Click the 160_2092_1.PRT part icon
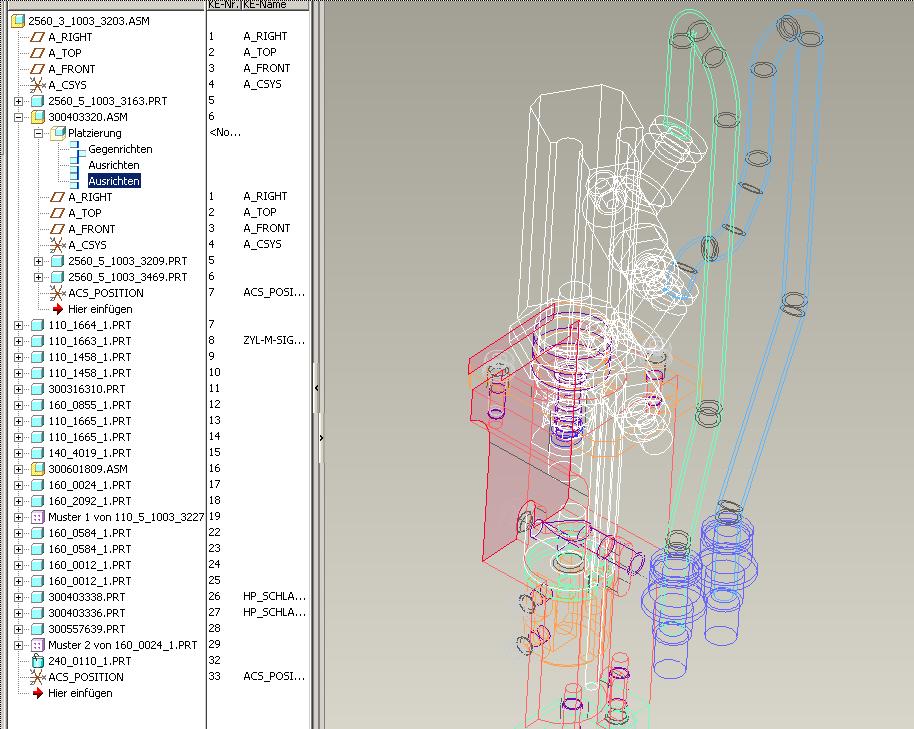 tap(38, 501)
